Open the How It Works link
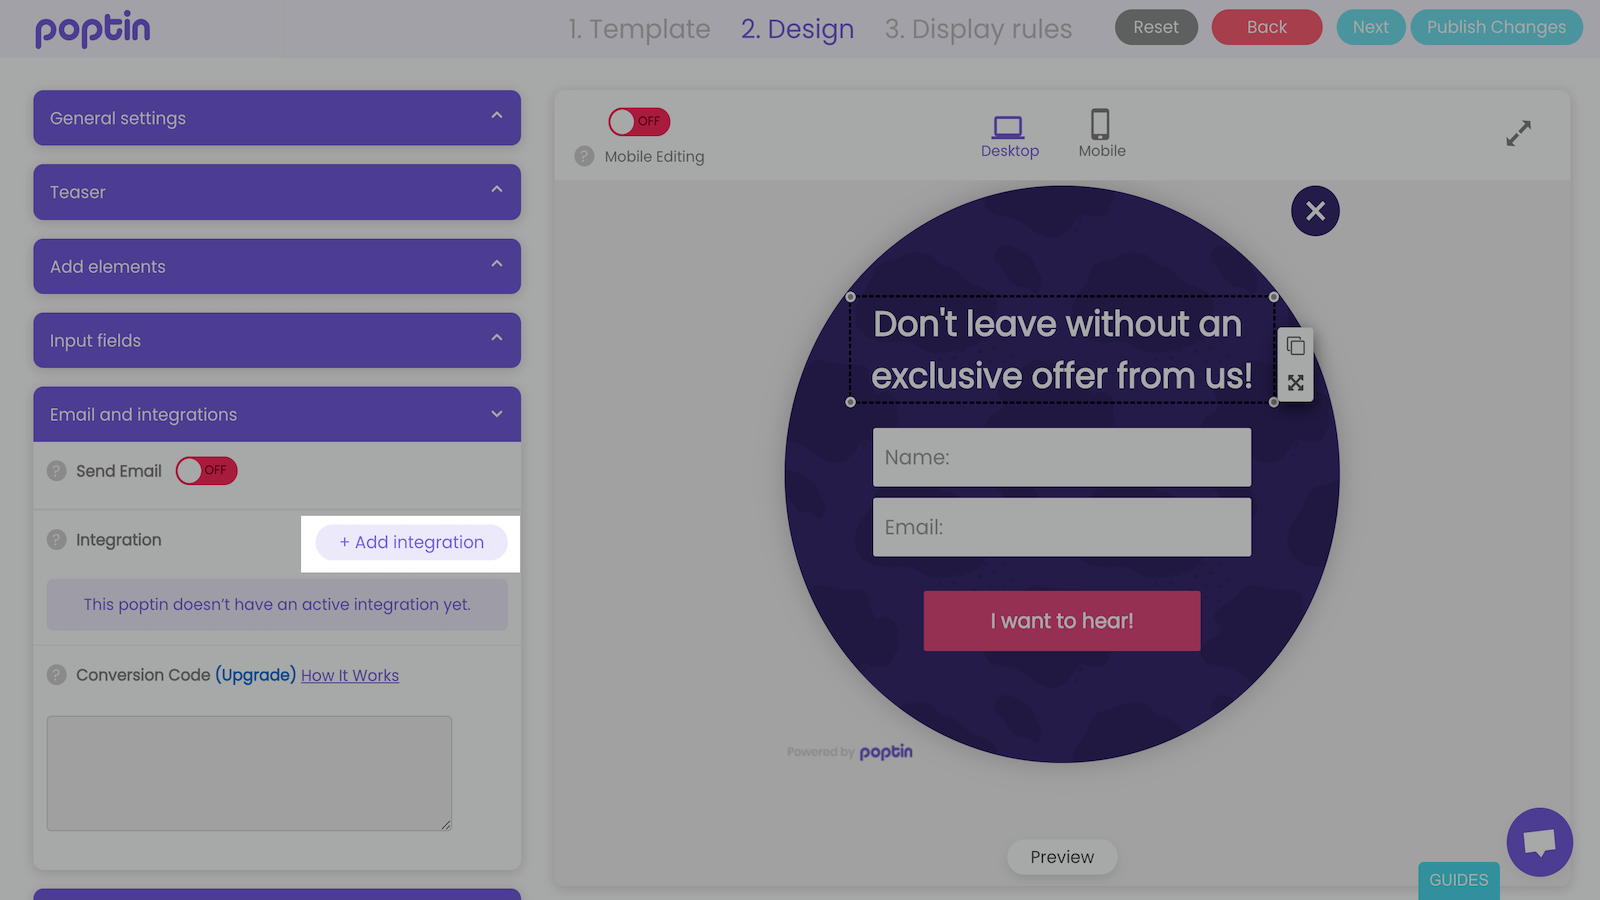Viewport: 1600px width, 900px height. pyautogui.click(x=350, y=676)
